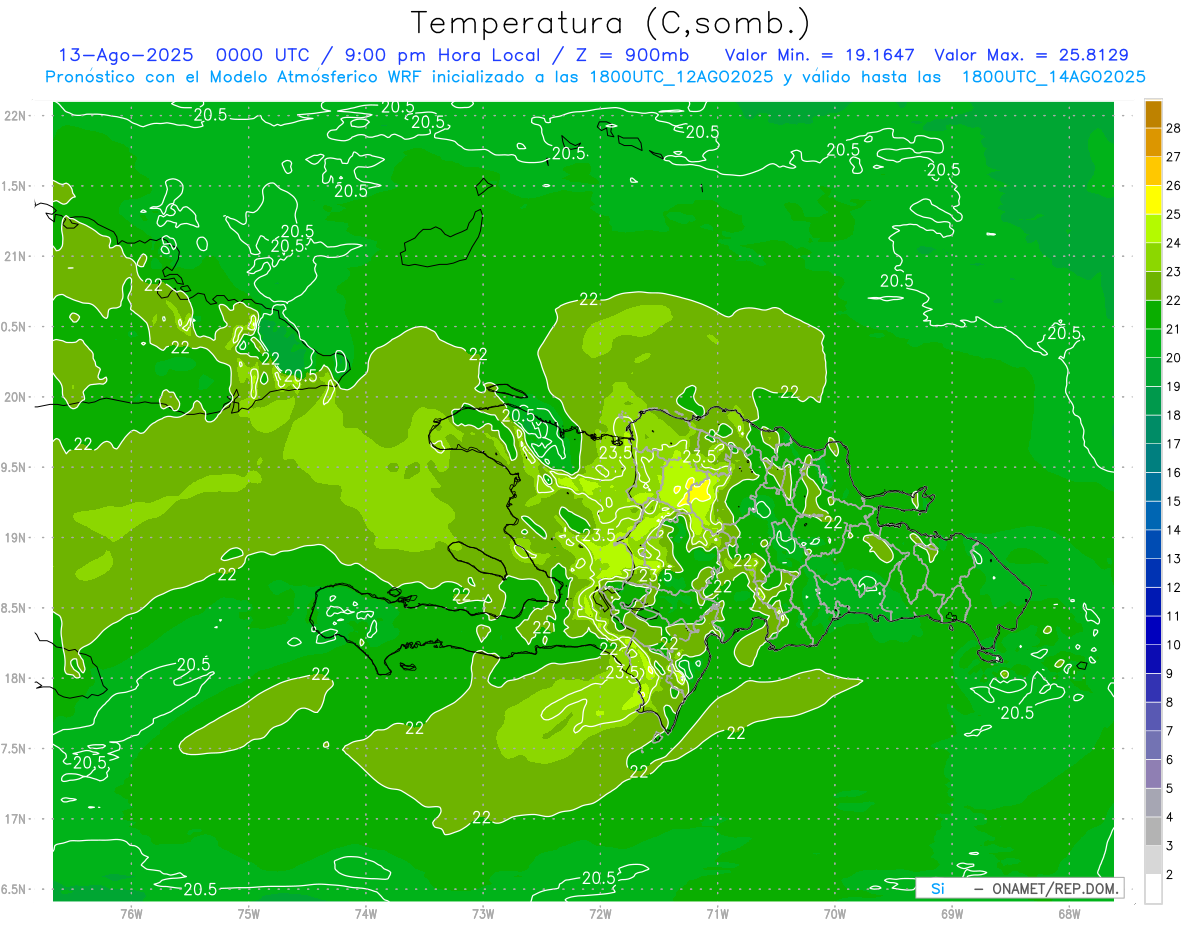The image size is (1200, 927).
Task: Click the '71W' longitude axis label
Action: (717, 913)
